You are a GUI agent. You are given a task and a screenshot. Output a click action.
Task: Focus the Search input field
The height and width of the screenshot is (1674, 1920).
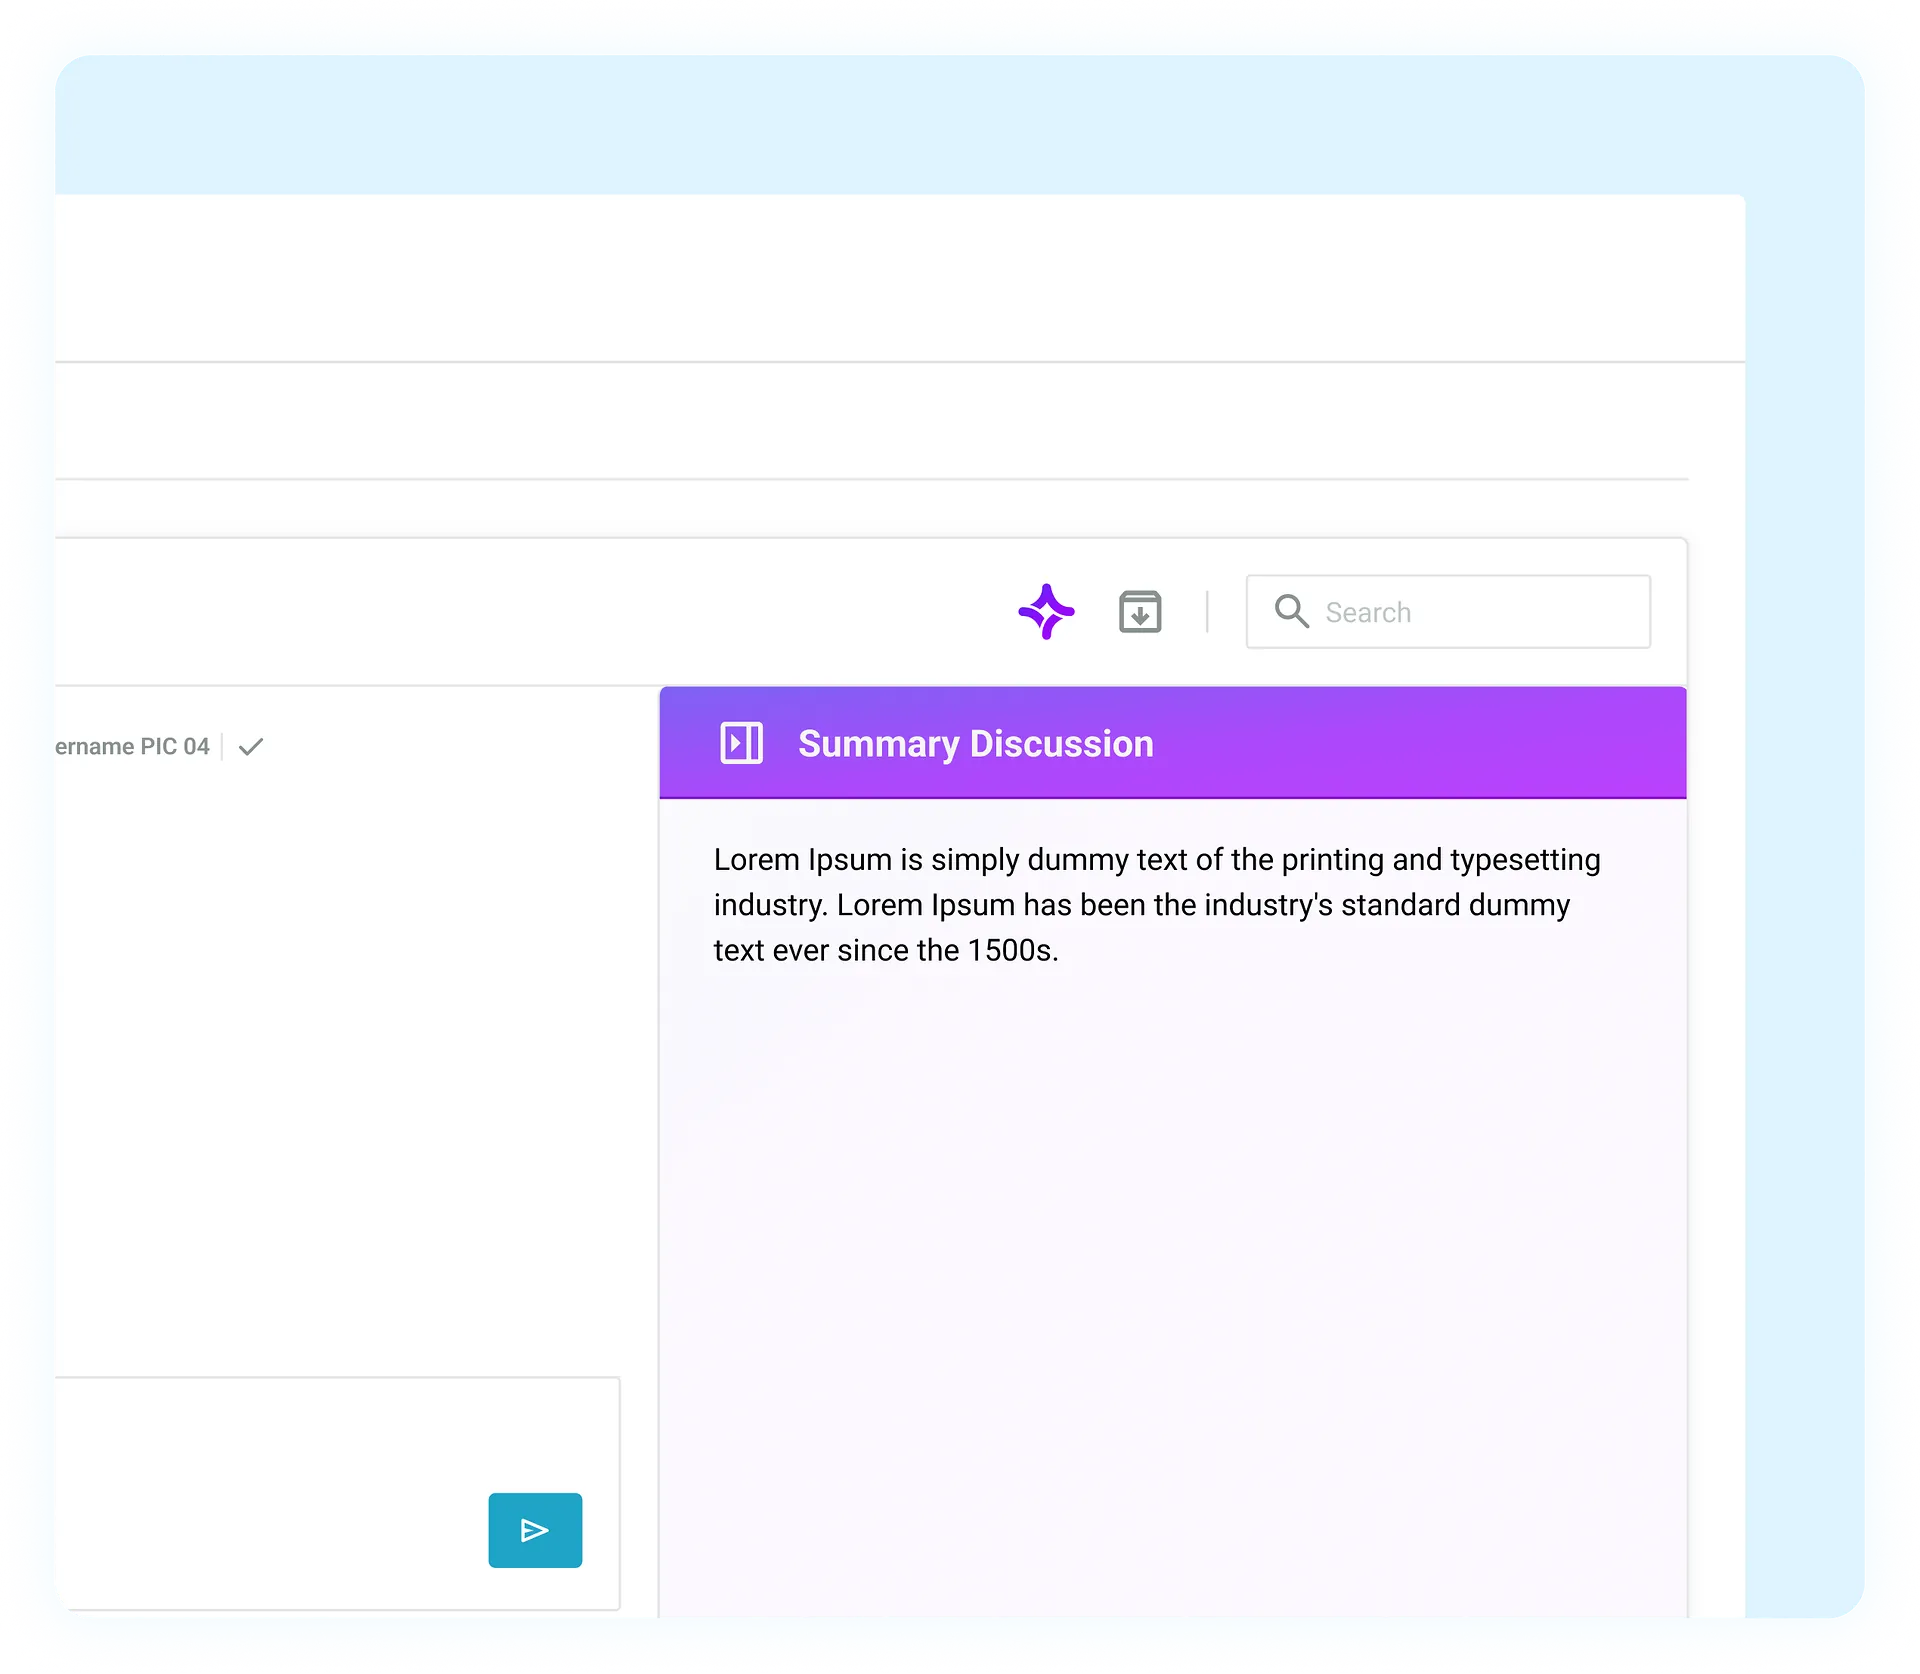coord(1448,611)
